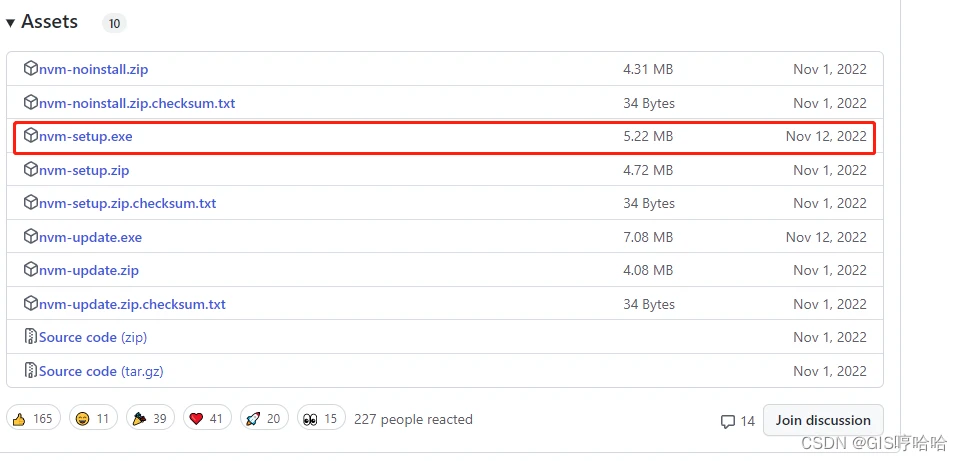Collapse the Assets section triangle
963x461 pixels.
[10, 23]
